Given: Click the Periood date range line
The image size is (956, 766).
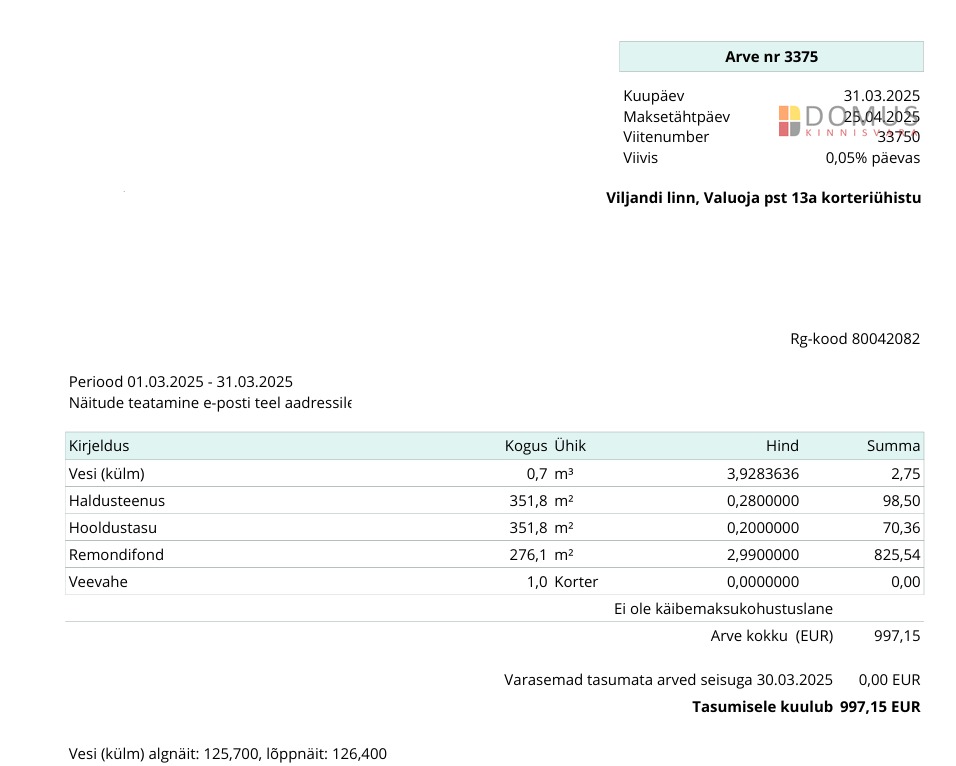Looking at the screenshot, I should click(x=181, y=382).
